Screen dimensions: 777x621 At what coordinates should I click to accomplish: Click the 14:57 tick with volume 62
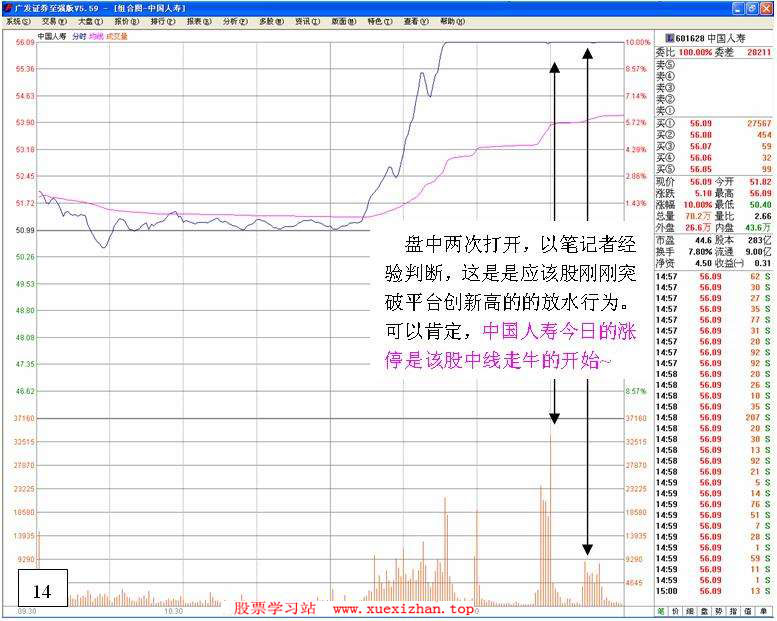tap(714, 276)
